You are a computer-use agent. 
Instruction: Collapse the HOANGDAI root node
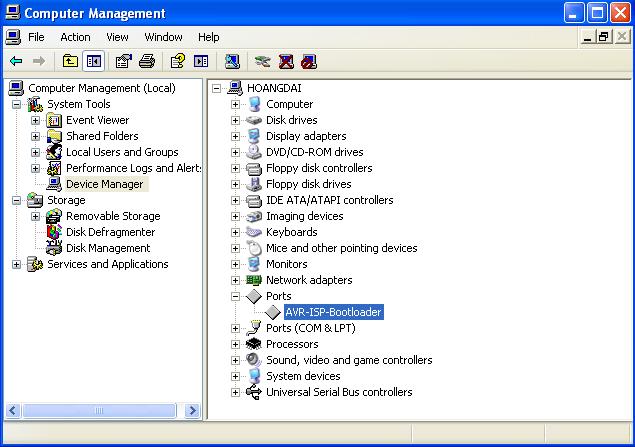(217, 88)
